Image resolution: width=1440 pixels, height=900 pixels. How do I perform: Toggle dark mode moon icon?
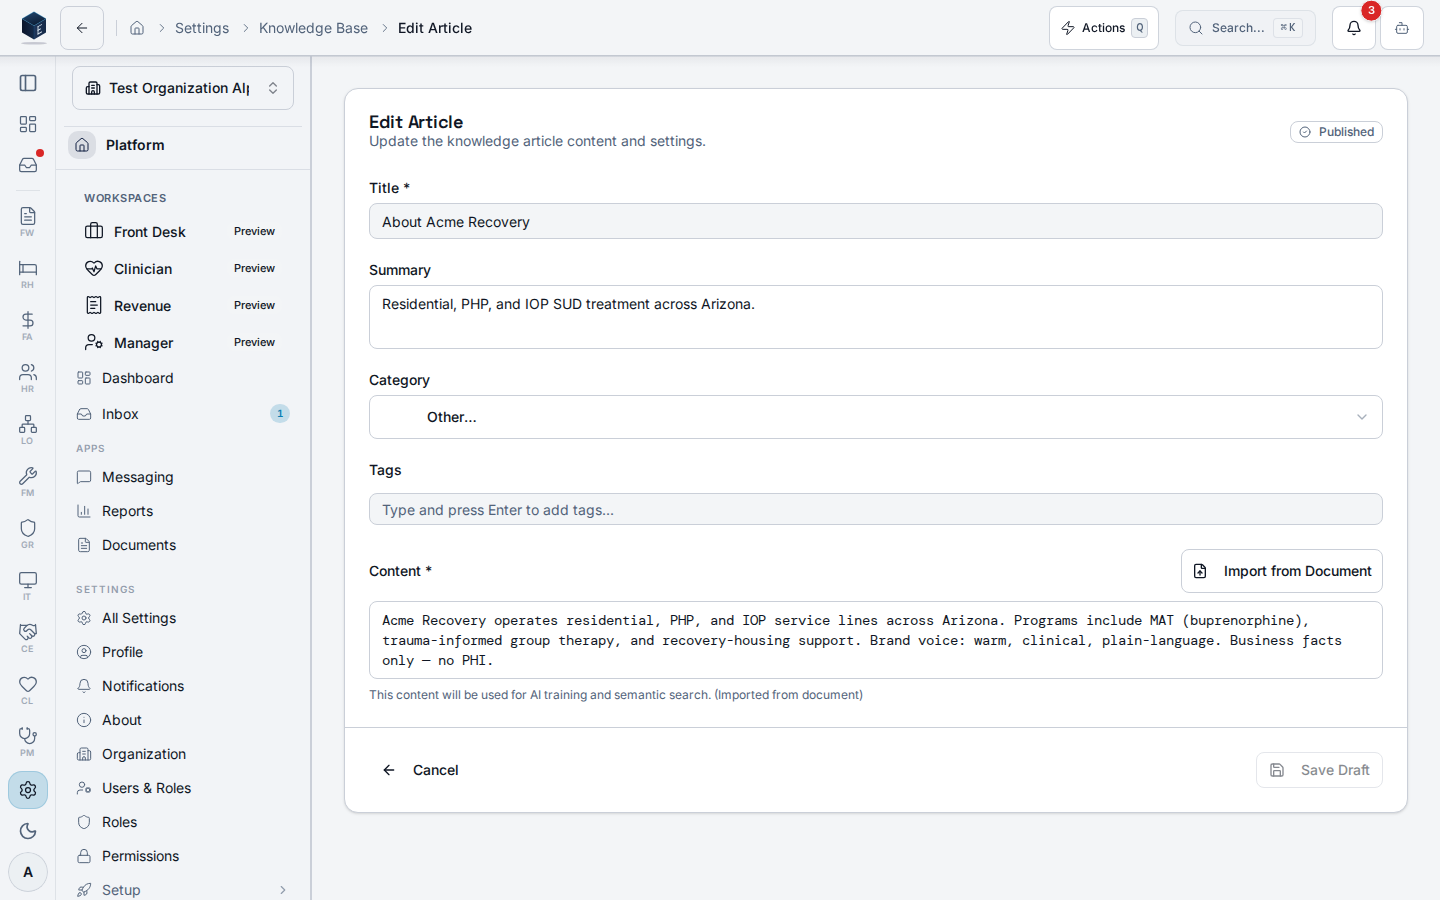click(x=28, y=831)
